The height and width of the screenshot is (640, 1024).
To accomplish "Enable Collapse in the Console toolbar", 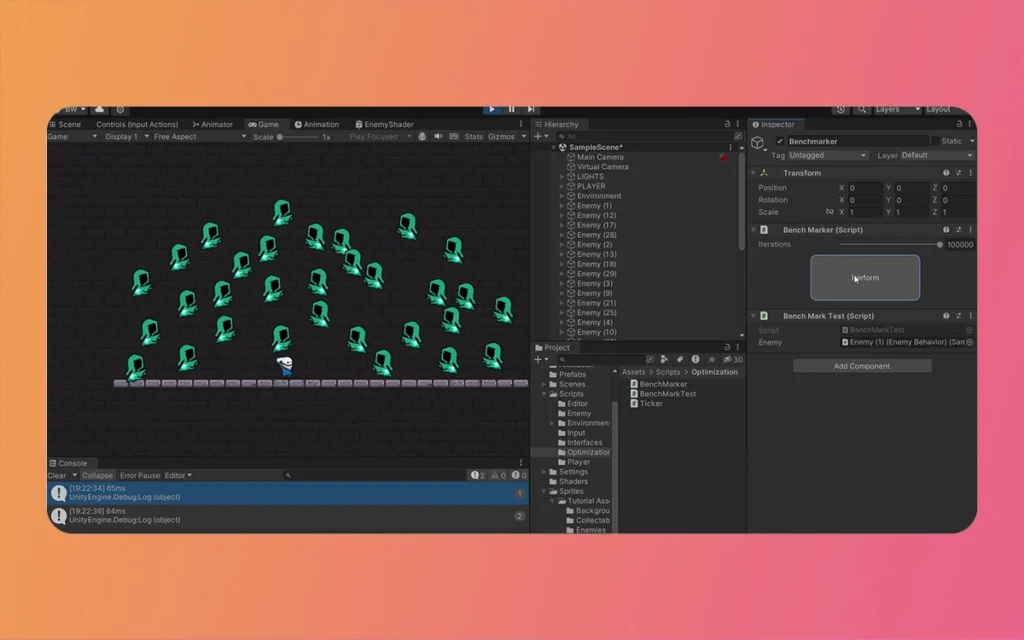I will pyautogui.click(x=98, y=475).
